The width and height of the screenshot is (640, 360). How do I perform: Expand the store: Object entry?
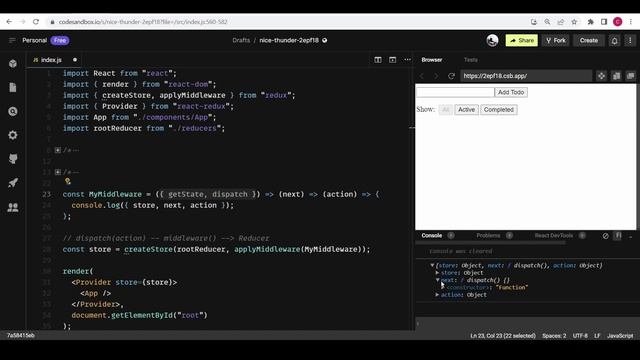[x=438, y=273]
